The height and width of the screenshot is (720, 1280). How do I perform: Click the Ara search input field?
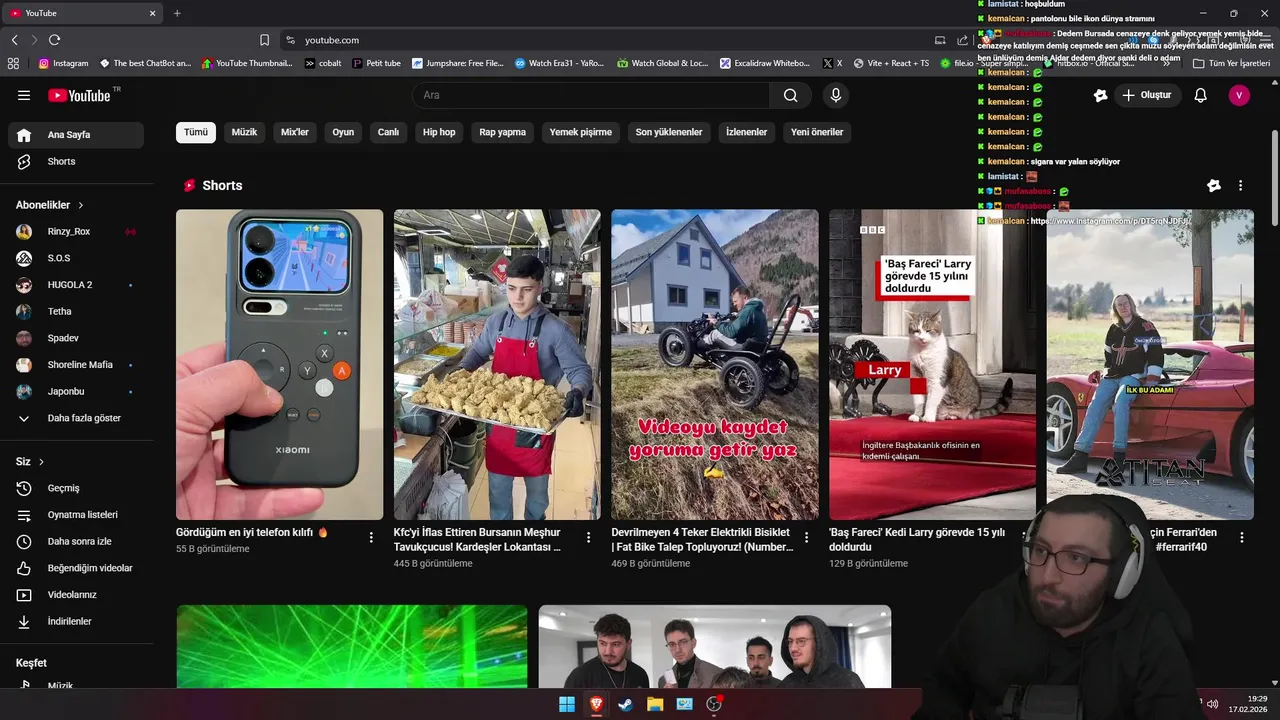[x=591, y=95]
